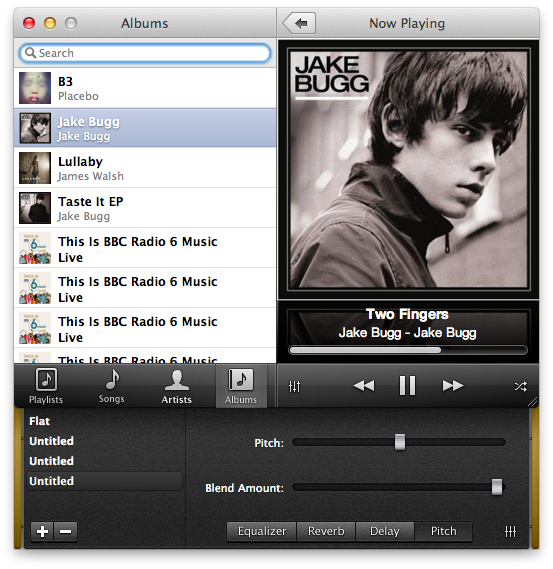Click the large Jake Bugg album artwork

[408, 169]
